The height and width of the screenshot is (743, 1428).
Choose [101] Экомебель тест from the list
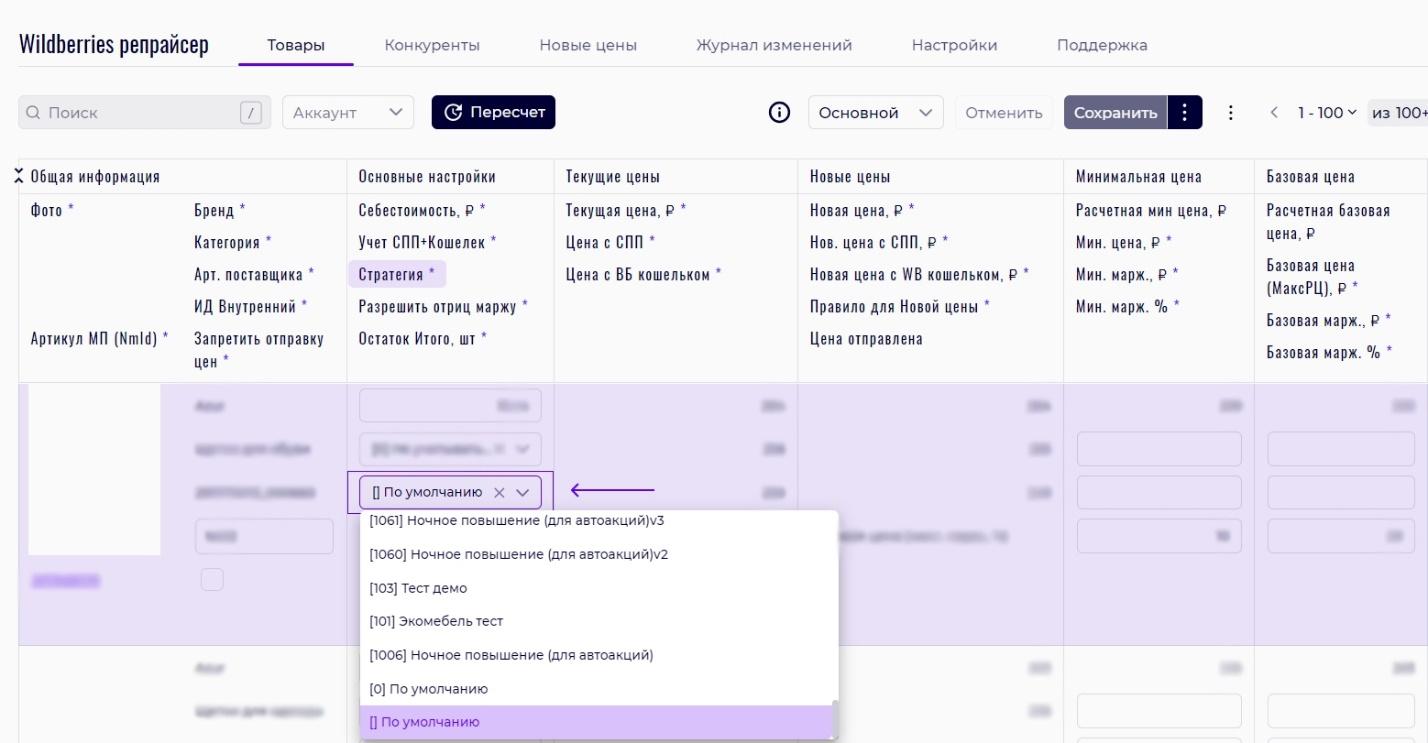[x=436, y=621]
